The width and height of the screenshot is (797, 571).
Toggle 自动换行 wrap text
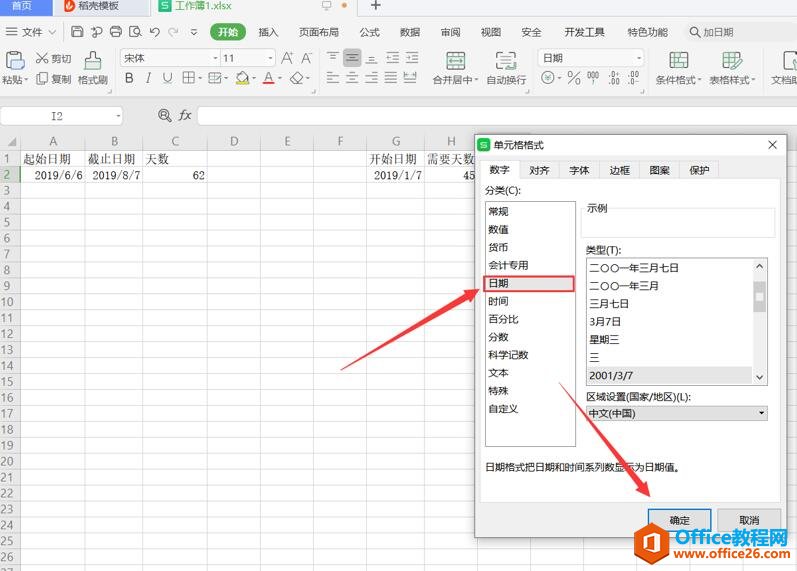pos(506,68)
